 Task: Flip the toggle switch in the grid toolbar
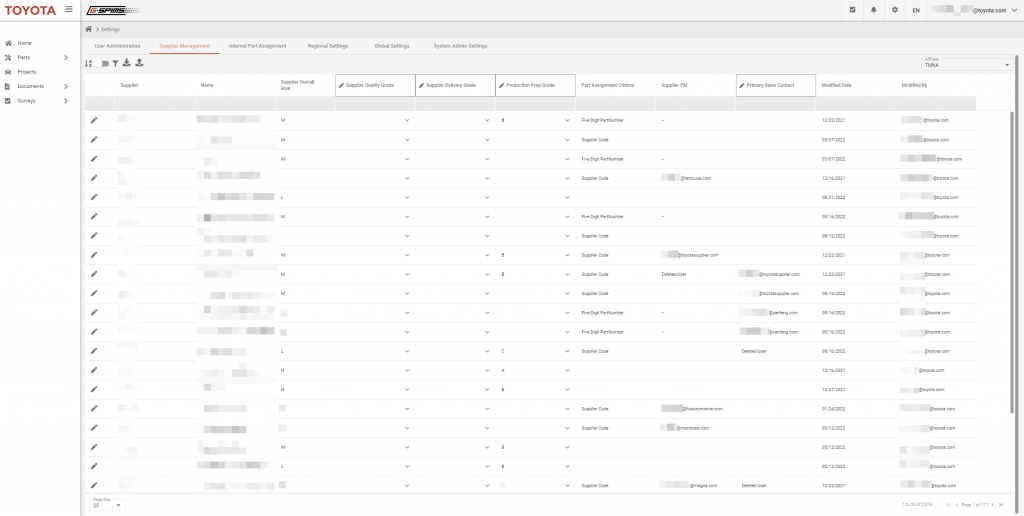coord(102,63)
